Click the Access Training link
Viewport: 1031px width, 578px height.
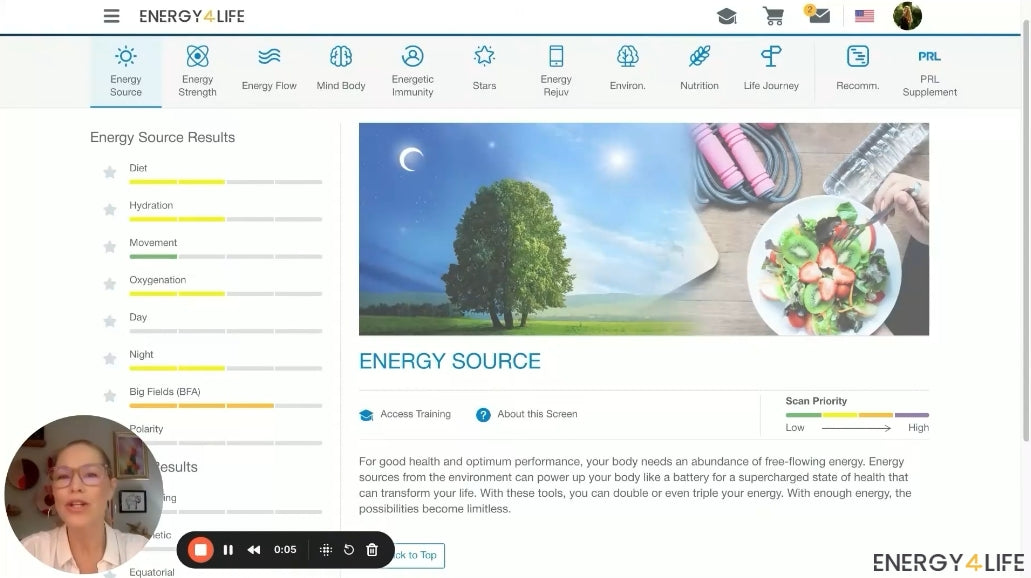click(414, 414)
